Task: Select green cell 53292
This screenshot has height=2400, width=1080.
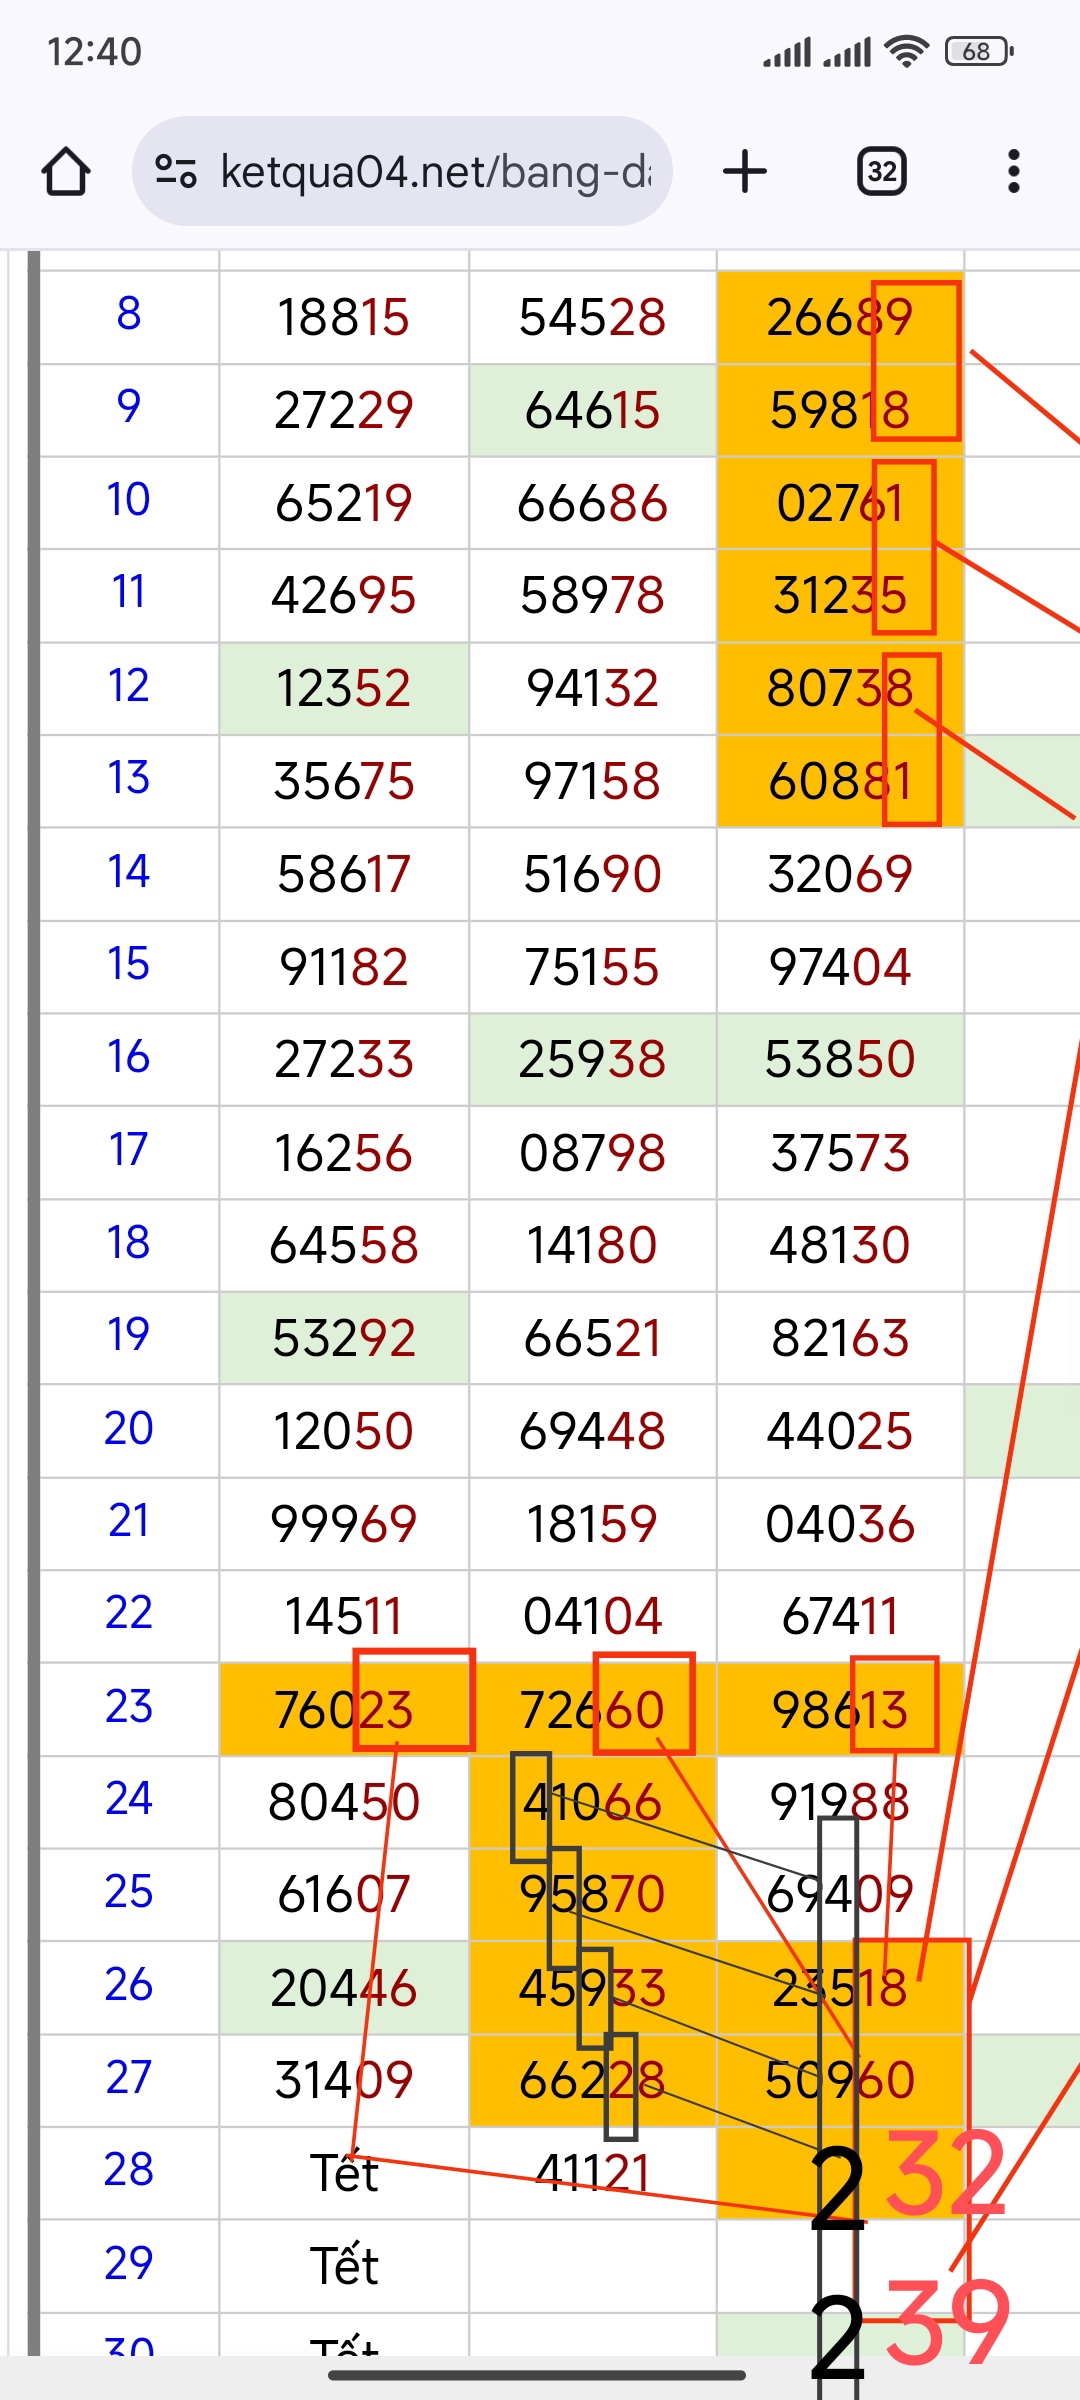Action: [x=344, y=1339]
